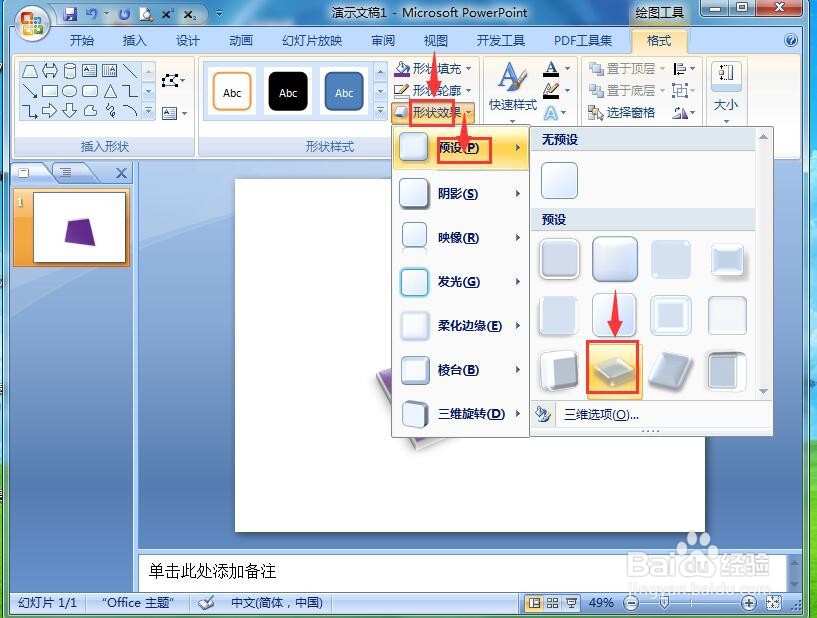Open the text box dropdown button
This screenshot has width=817, height=618.
click(174, 113)
